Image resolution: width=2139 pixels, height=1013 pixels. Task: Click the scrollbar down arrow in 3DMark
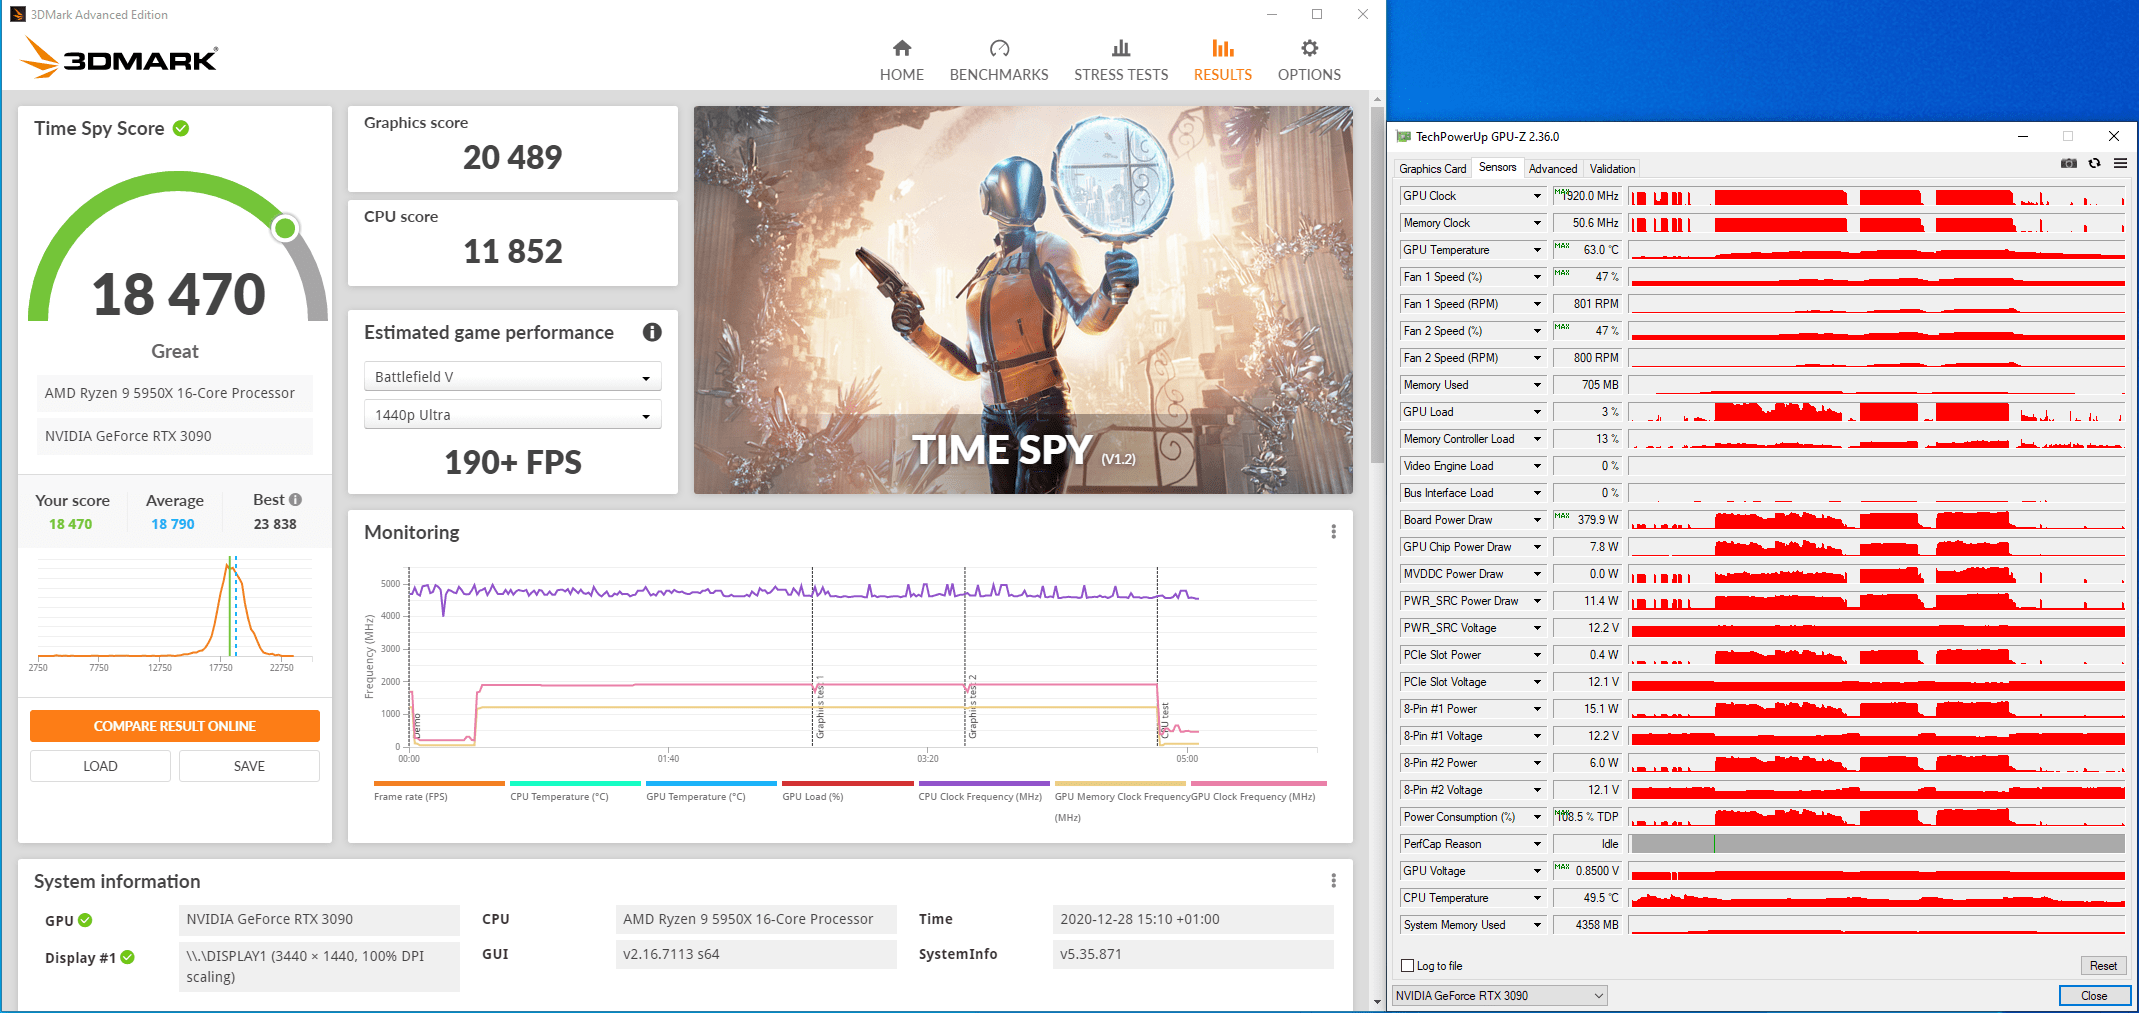1377,1000
